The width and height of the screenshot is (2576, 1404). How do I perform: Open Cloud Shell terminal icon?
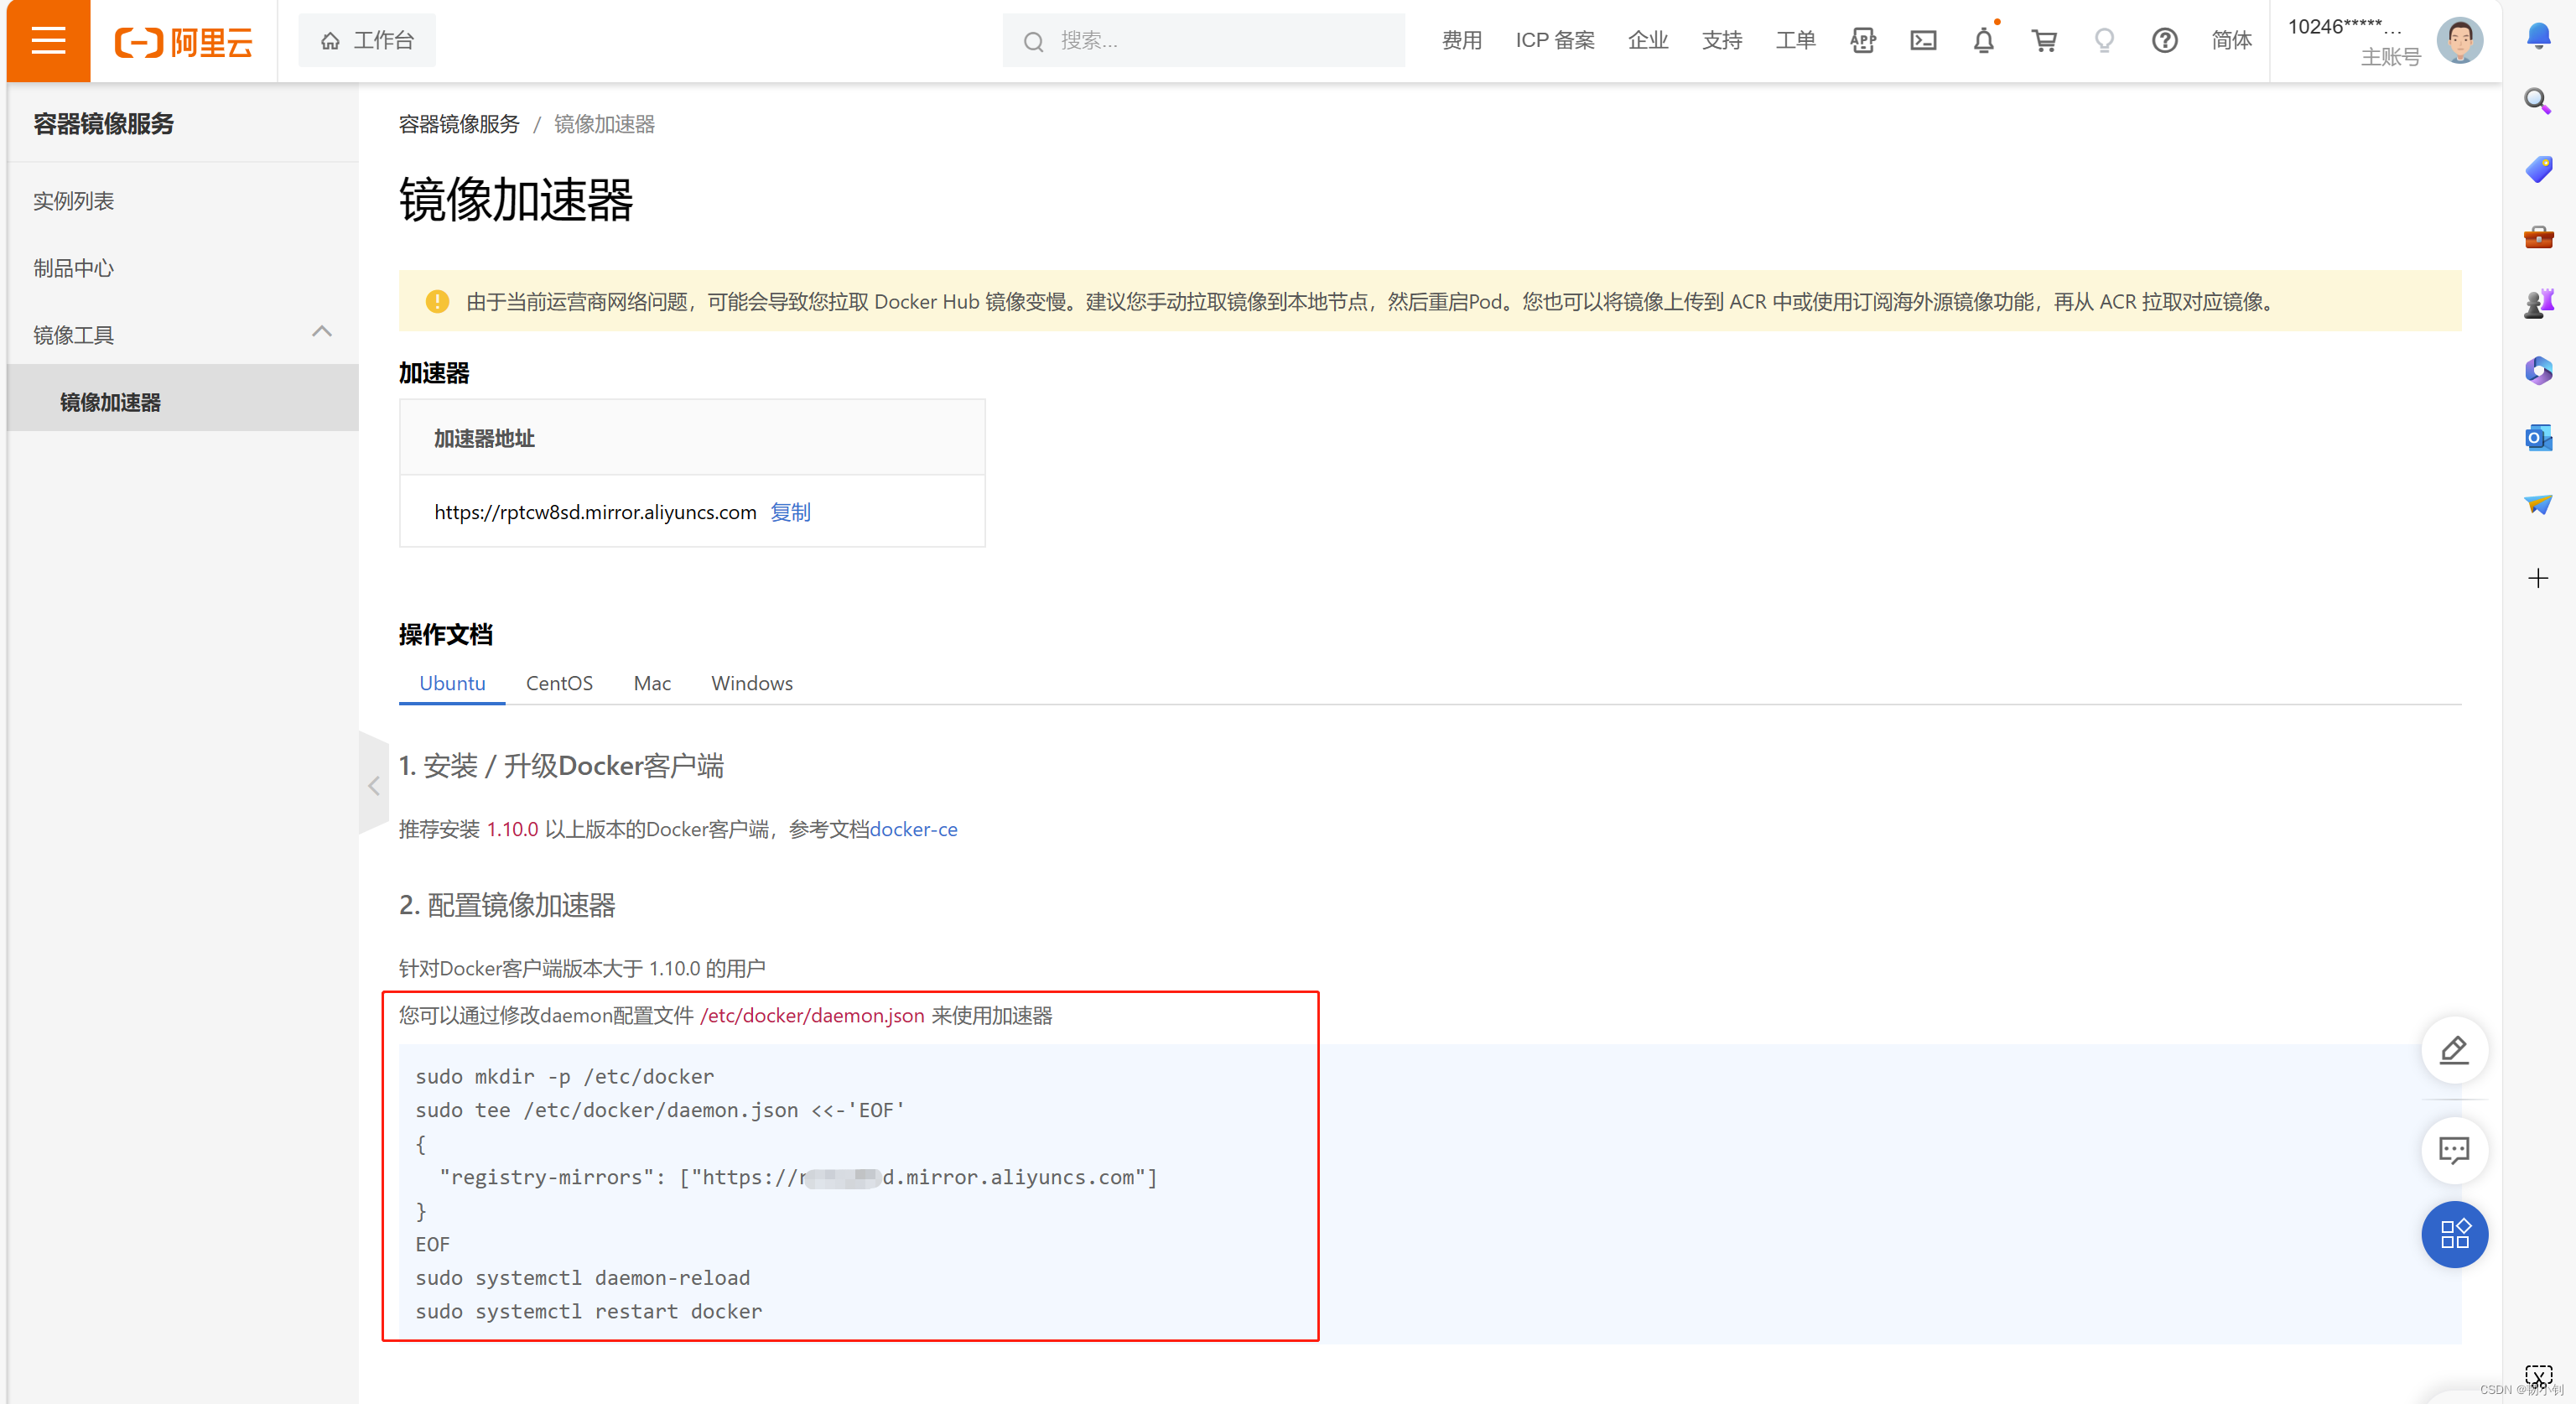click(x=1923, y=41)
